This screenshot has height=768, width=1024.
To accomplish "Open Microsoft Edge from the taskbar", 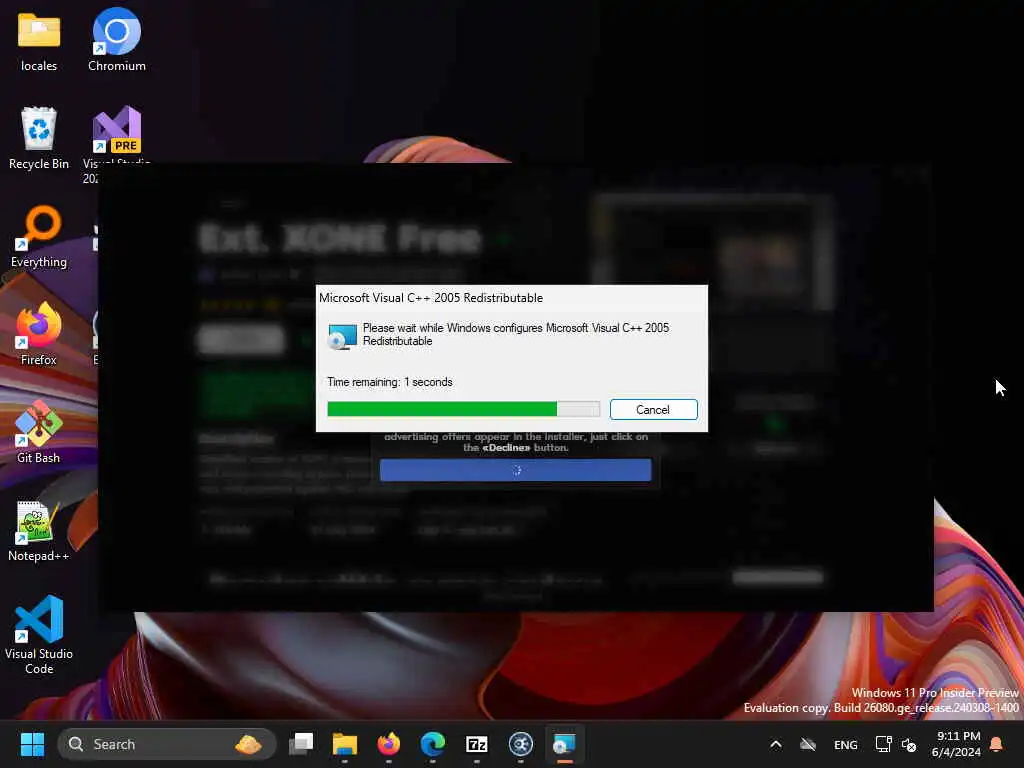I will 432,744.
